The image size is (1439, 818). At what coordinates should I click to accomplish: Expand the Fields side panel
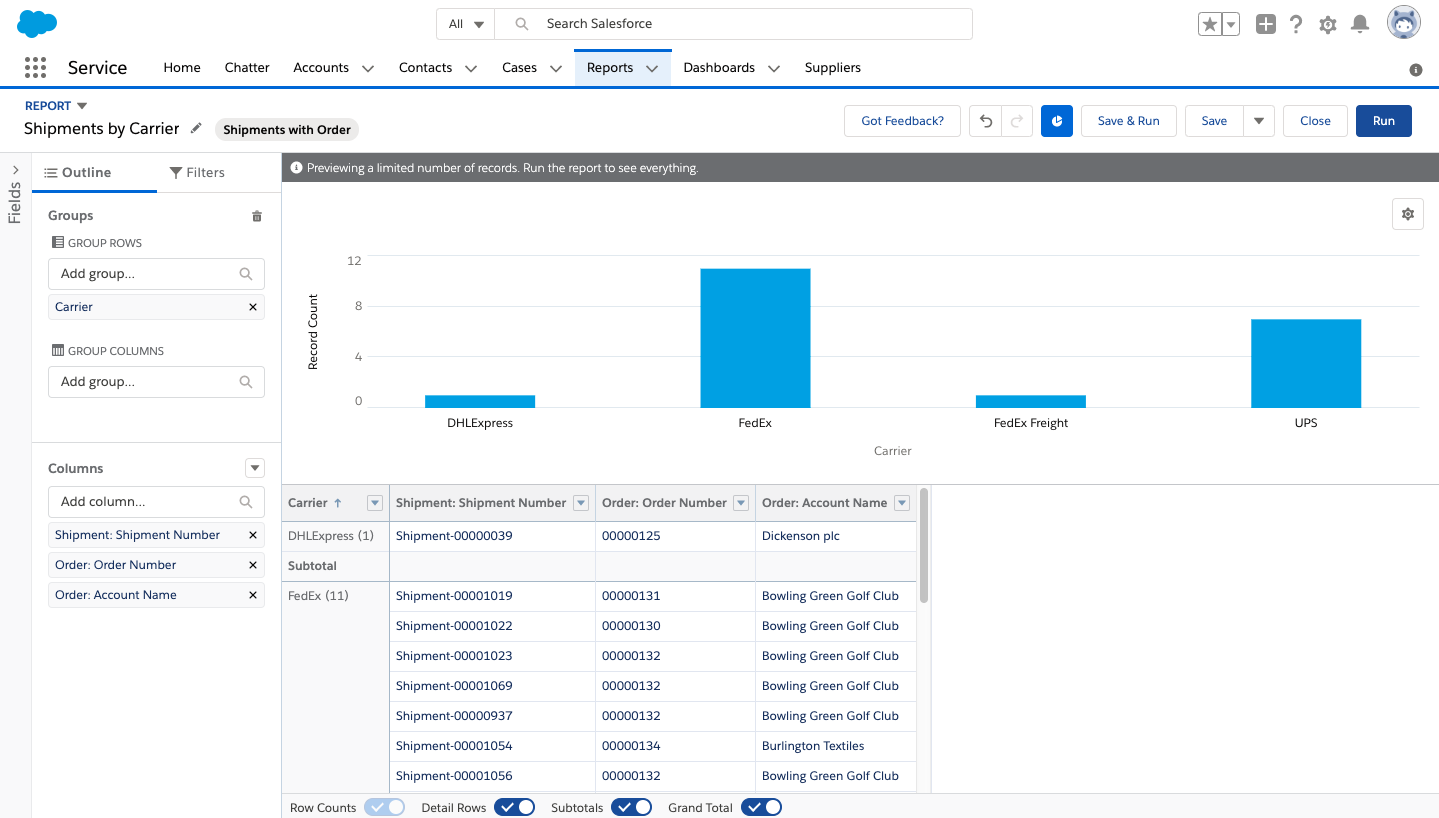click(15, 170)
